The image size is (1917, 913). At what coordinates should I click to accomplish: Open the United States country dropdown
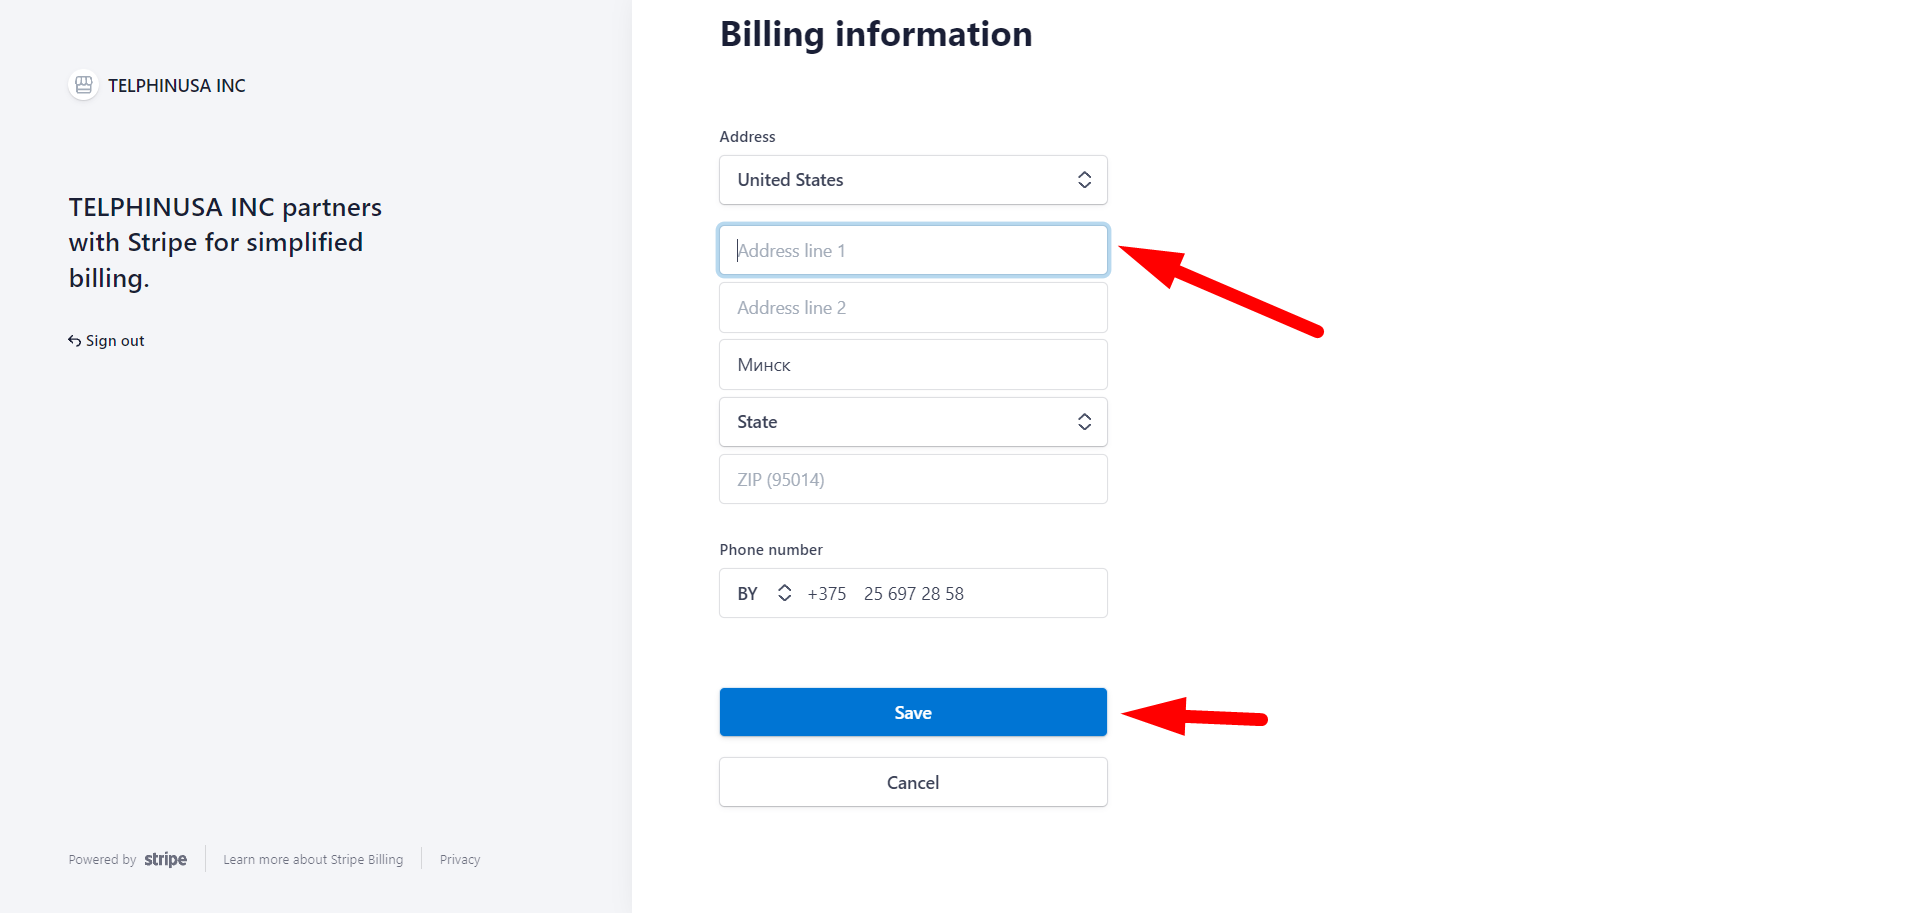point(900,180)
